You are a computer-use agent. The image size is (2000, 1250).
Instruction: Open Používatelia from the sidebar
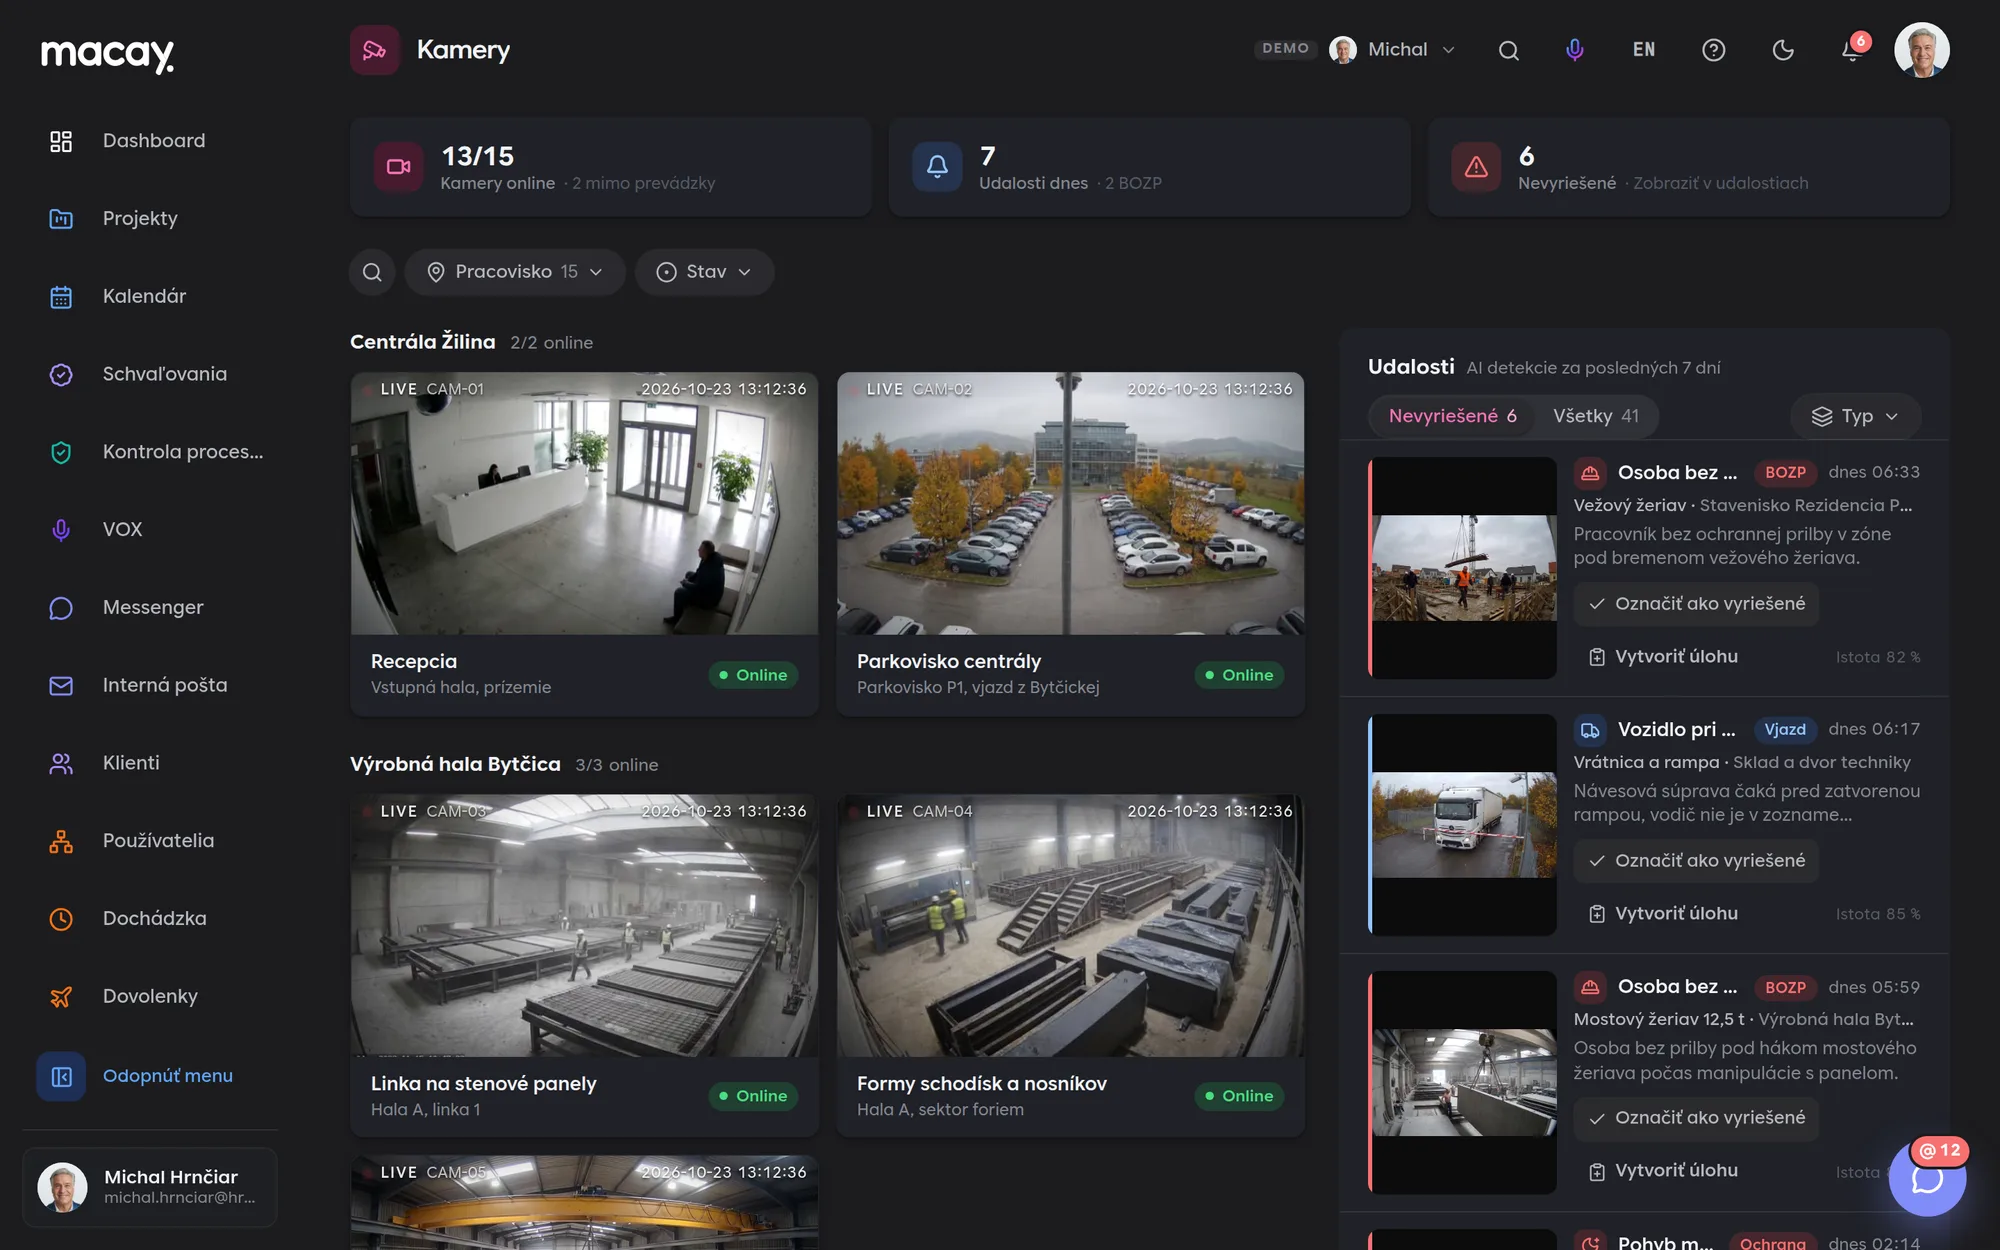(x=158, y=840)
